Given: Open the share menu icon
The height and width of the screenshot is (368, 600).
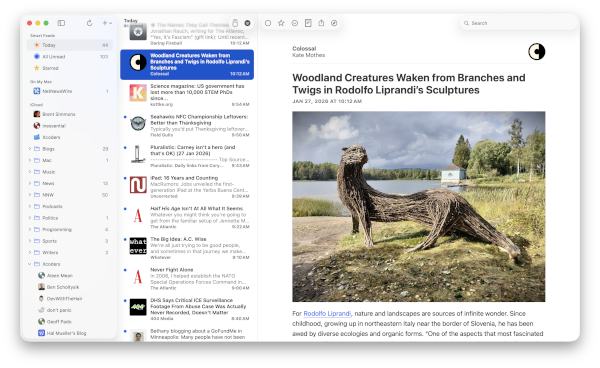Looking at the screenshot, I should 321,23.
